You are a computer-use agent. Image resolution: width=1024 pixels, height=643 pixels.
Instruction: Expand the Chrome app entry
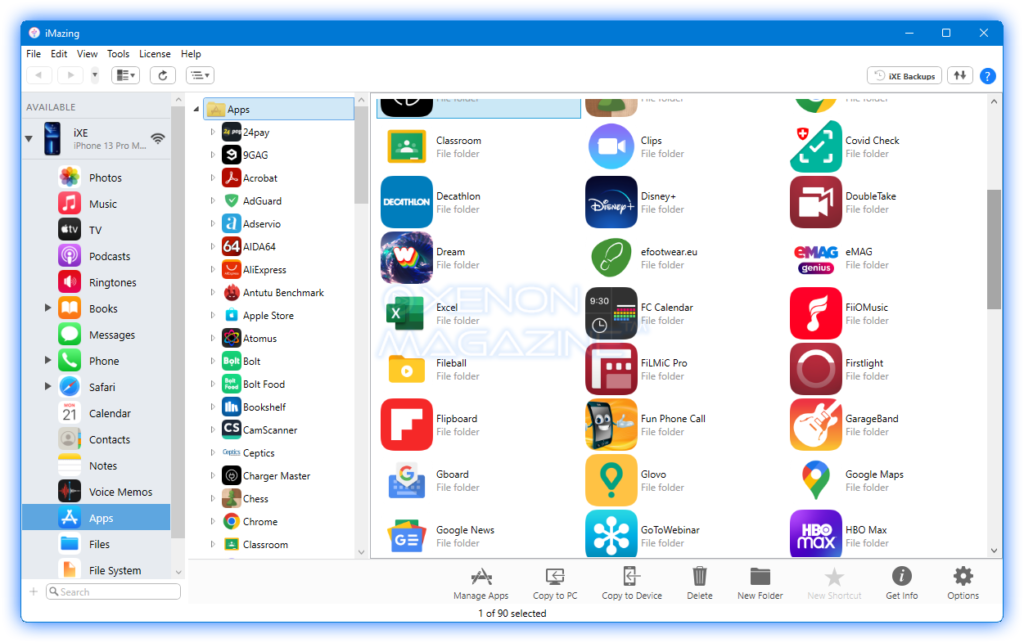212,521
